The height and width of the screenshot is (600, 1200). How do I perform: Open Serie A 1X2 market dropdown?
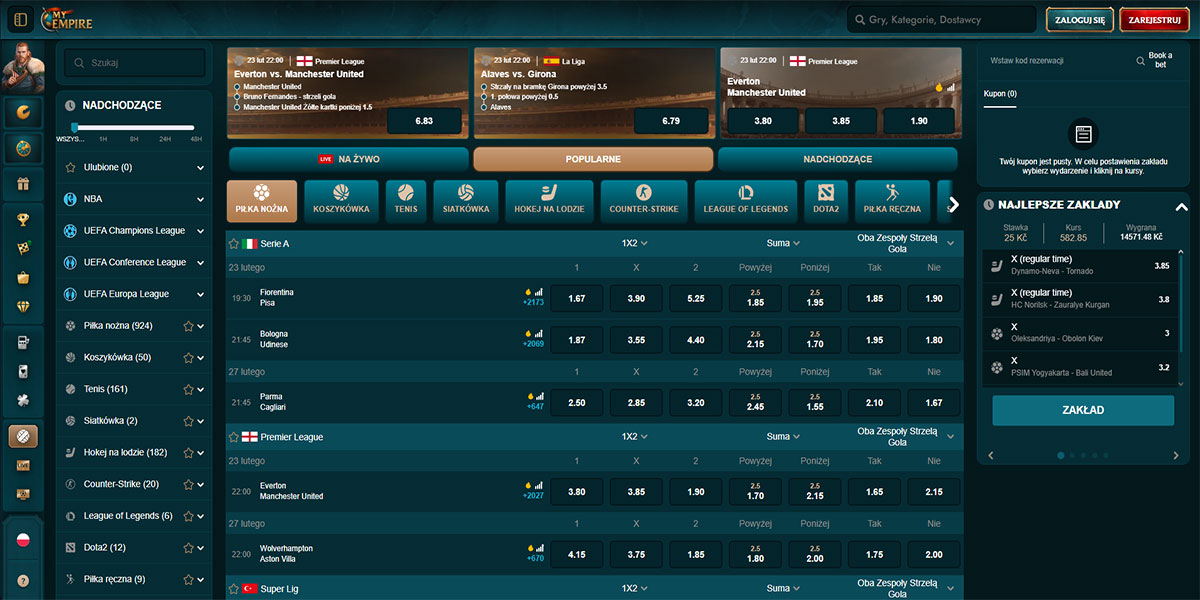[634, 243]
